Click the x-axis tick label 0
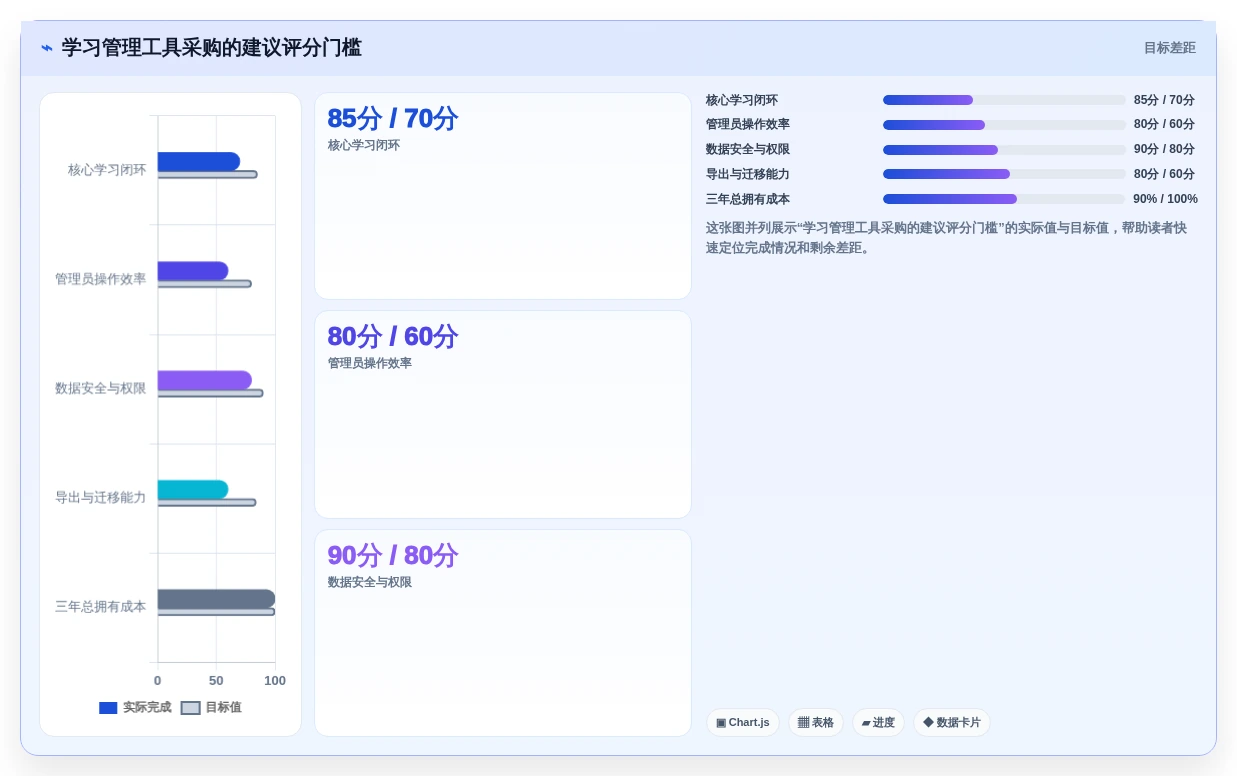This screenshot has height=776, width=1237. (x=157, y=681)
